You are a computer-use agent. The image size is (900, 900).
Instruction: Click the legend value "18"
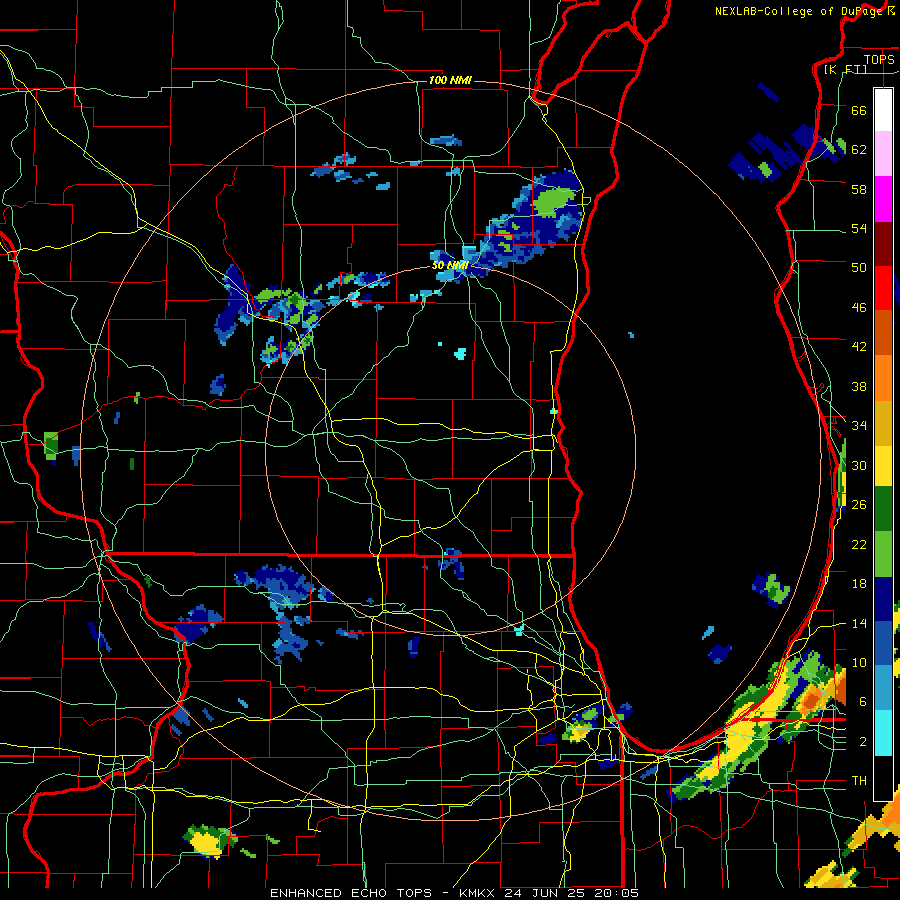click(859, 584)
